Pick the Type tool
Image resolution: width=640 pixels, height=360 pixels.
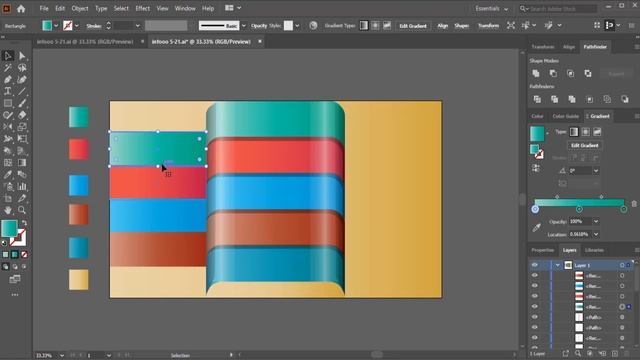pyautogui.click(x=8, y=91)
